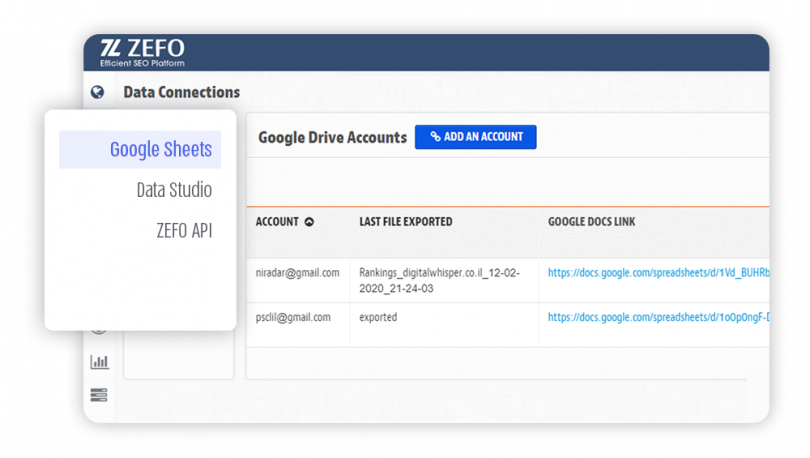Click Google Drive Accounts heading
Screen dimensions: 810x458
point(333,137)
